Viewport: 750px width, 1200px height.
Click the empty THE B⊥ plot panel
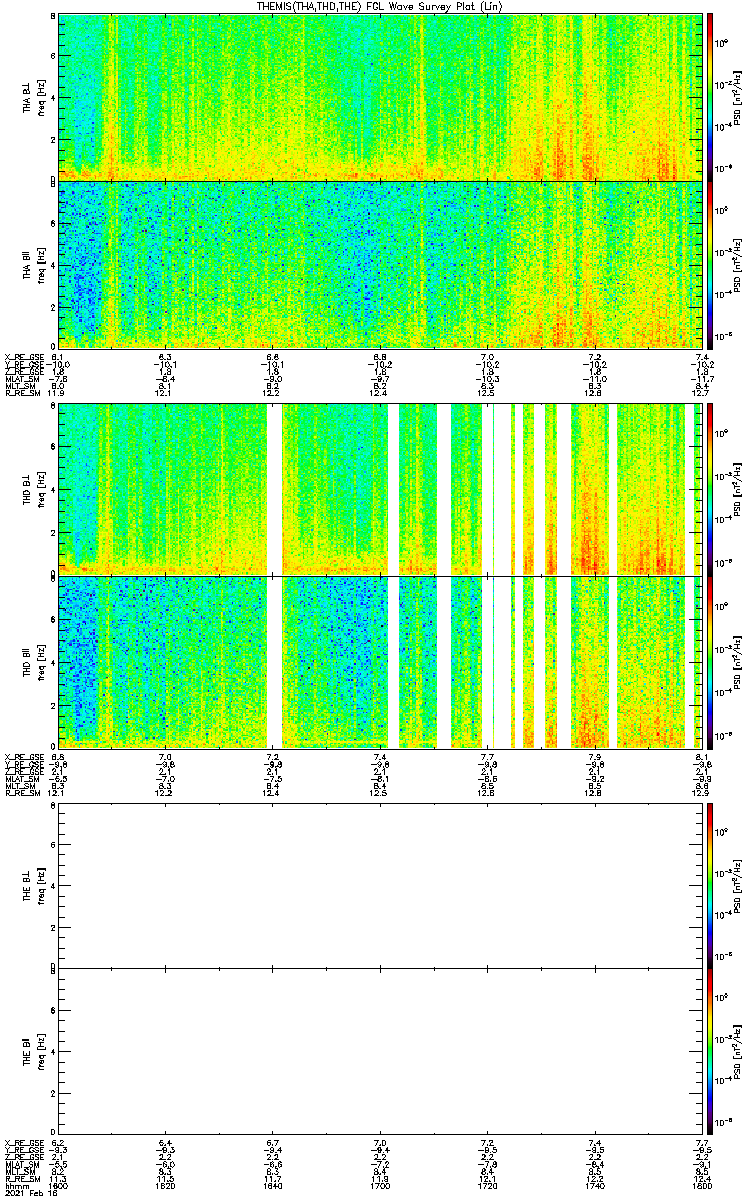coord(380,885)
